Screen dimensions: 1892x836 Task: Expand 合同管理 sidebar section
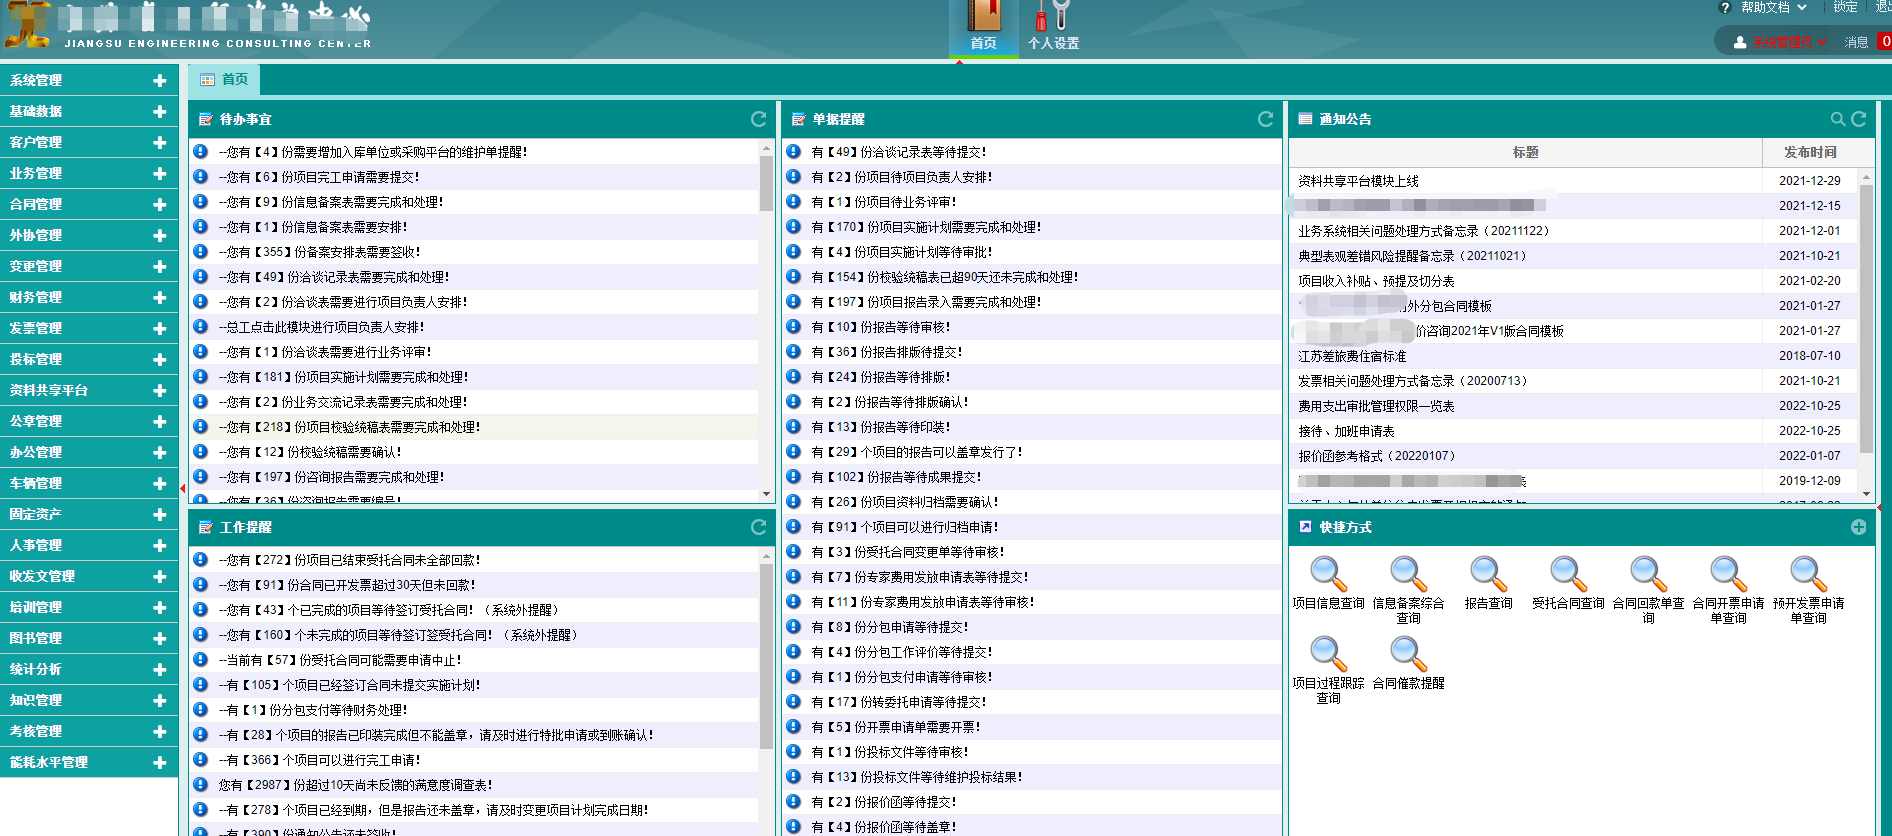click(159, 204)
